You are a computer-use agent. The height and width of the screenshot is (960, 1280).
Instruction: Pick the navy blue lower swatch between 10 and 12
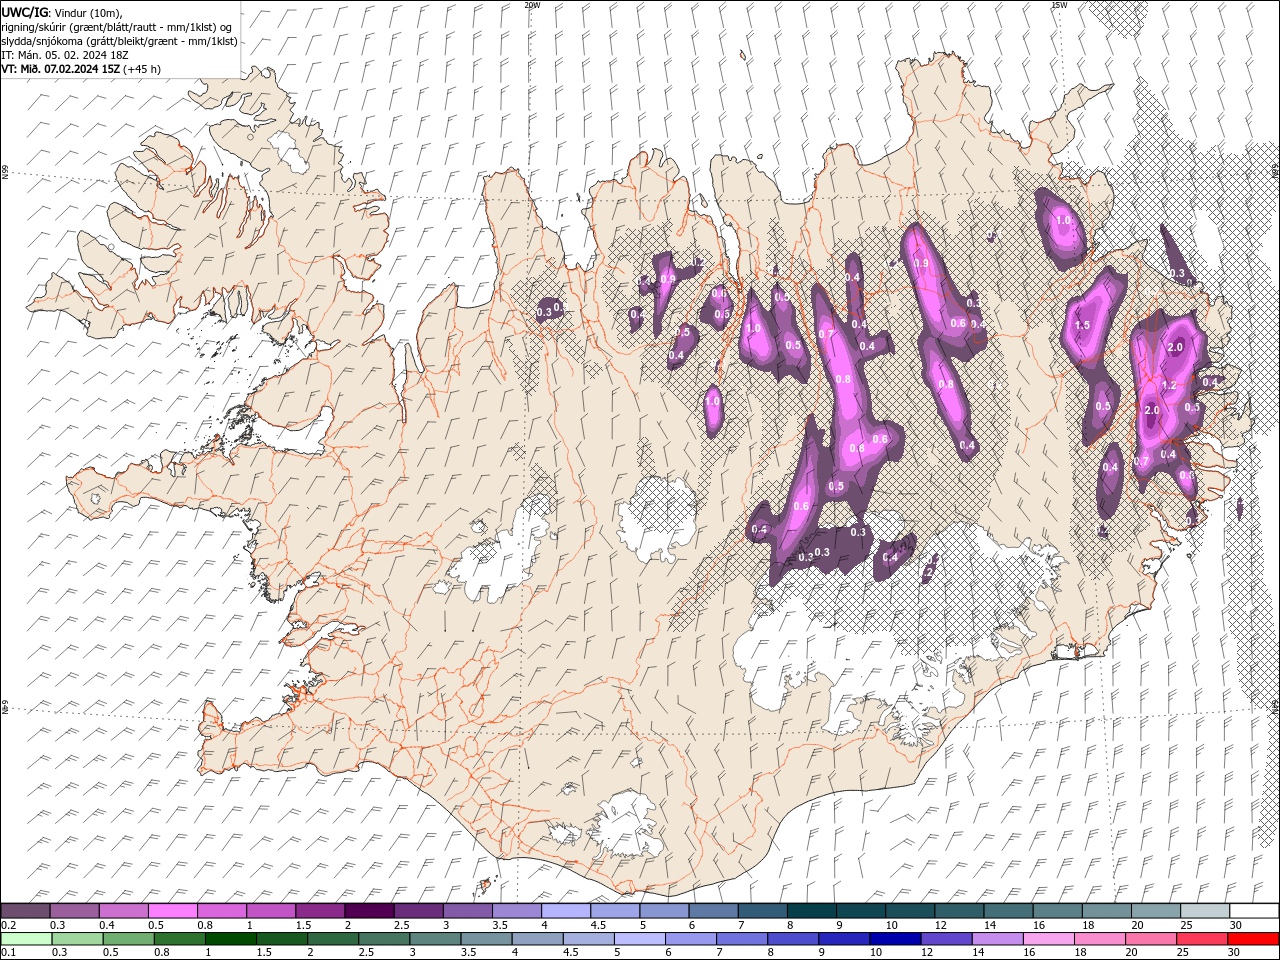[896, 939]
